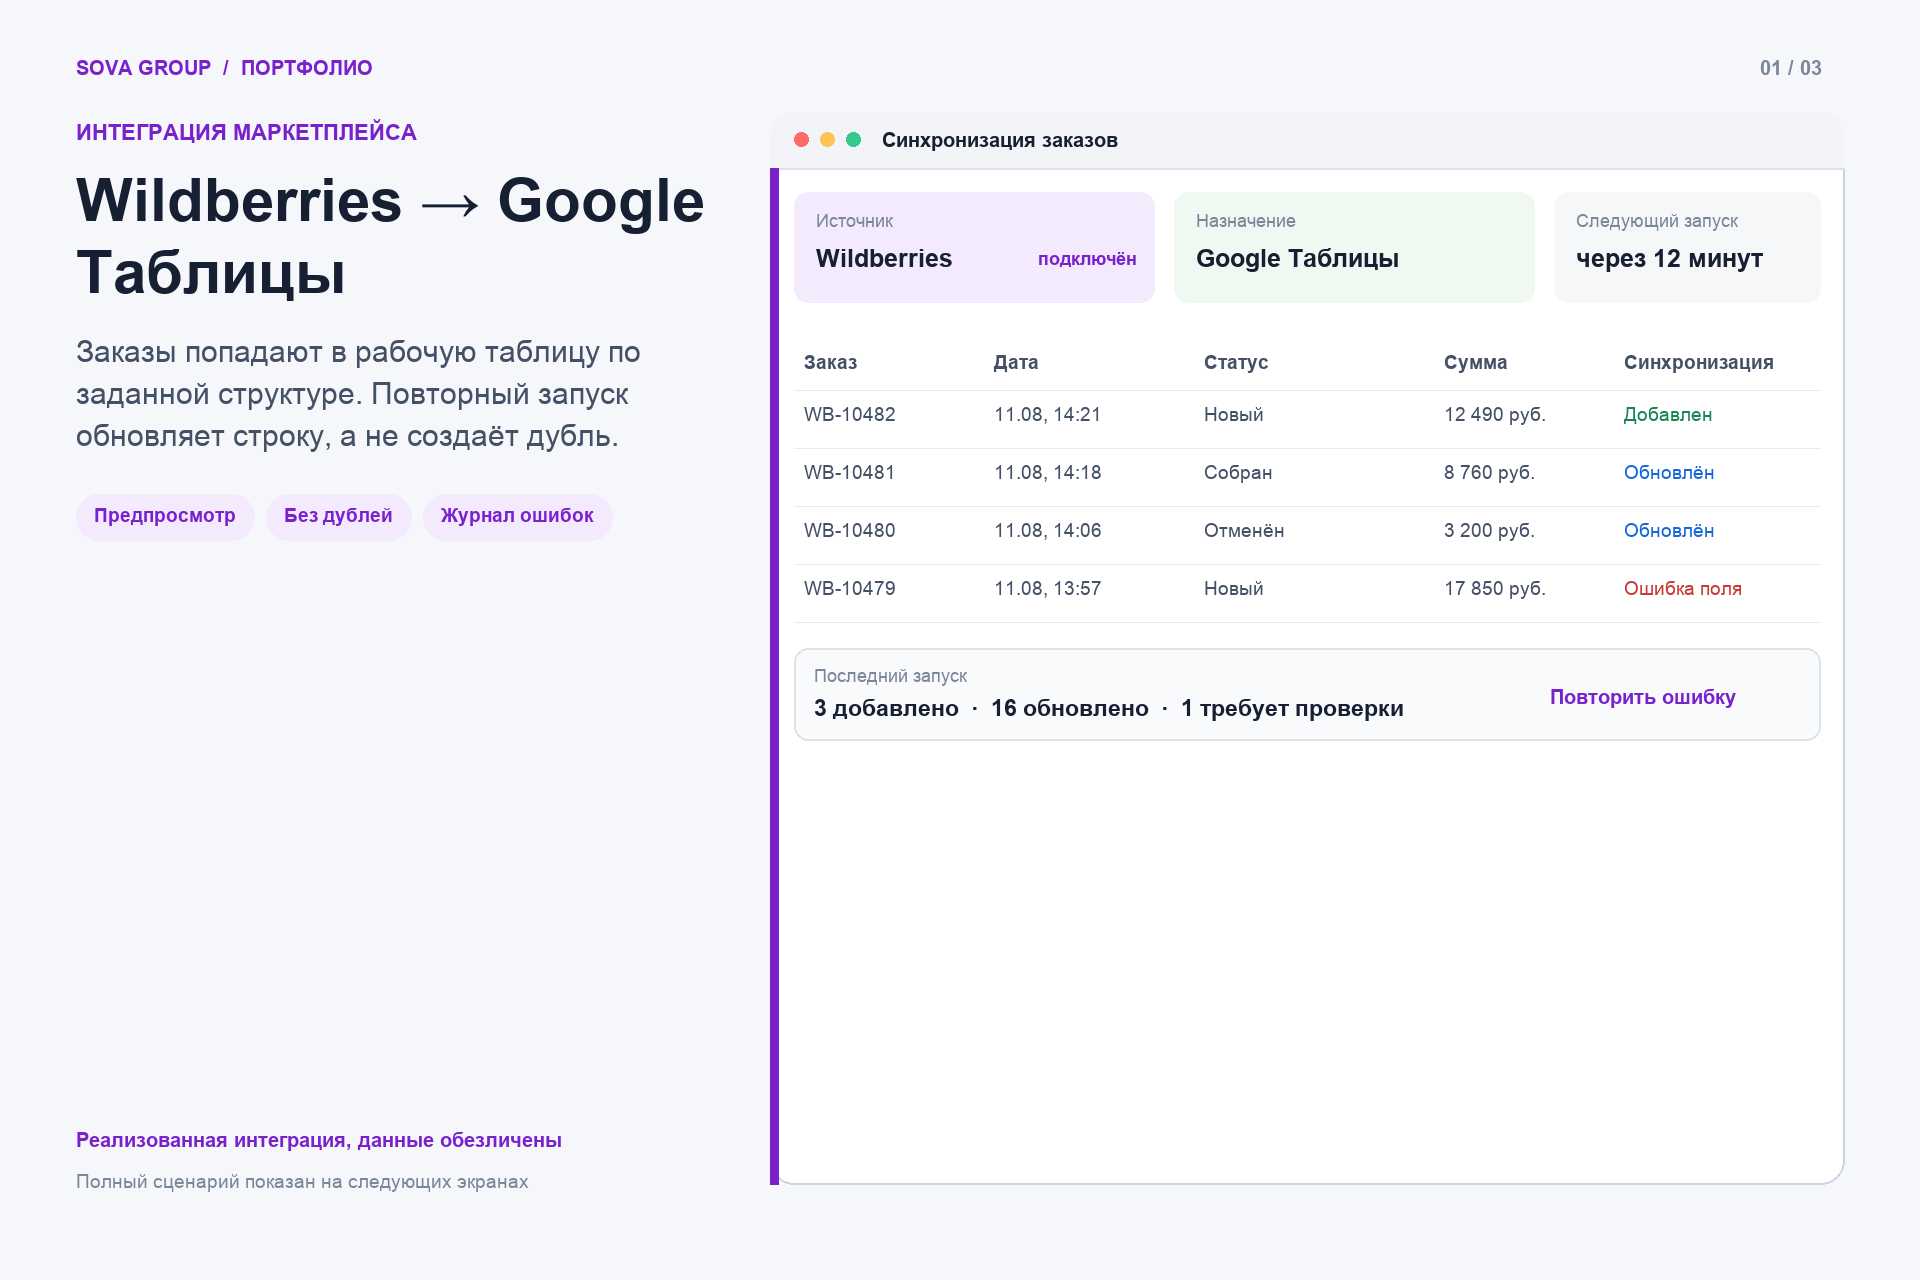Click the date 11.08, 14:21
Image resolution: width=1920 pixels, height=1280 pixels.
[x=1047, y=415]
